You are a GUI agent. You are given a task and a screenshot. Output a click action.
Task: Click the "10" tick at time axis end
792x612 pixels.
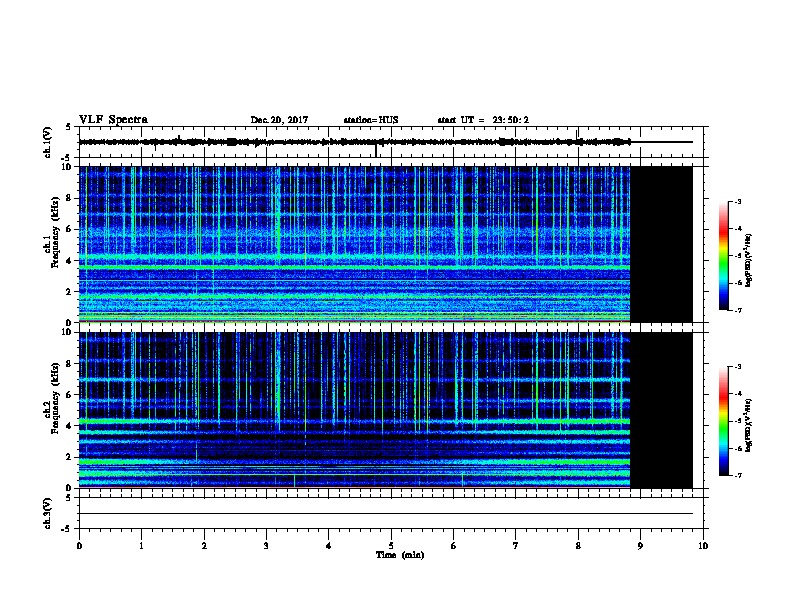[703, 546]
